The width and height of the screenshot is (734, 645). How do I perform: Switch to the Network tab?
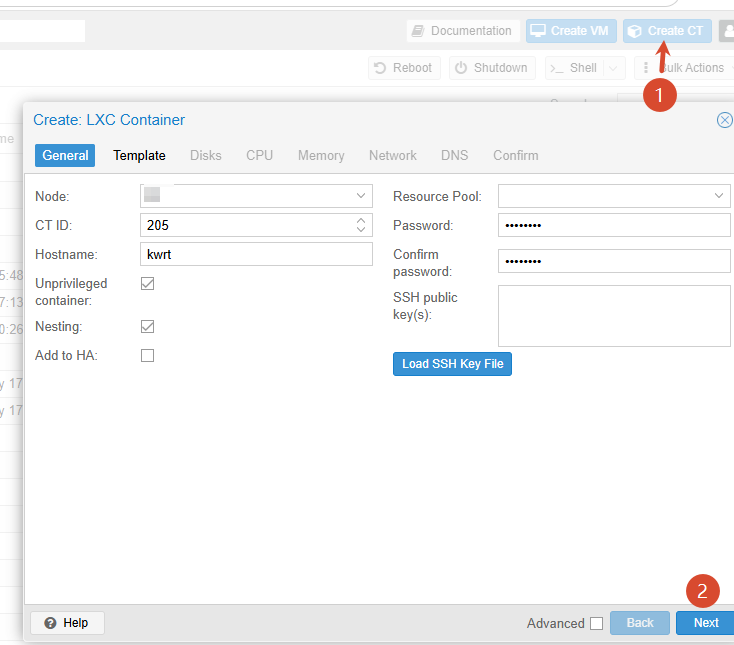[393, 155]
